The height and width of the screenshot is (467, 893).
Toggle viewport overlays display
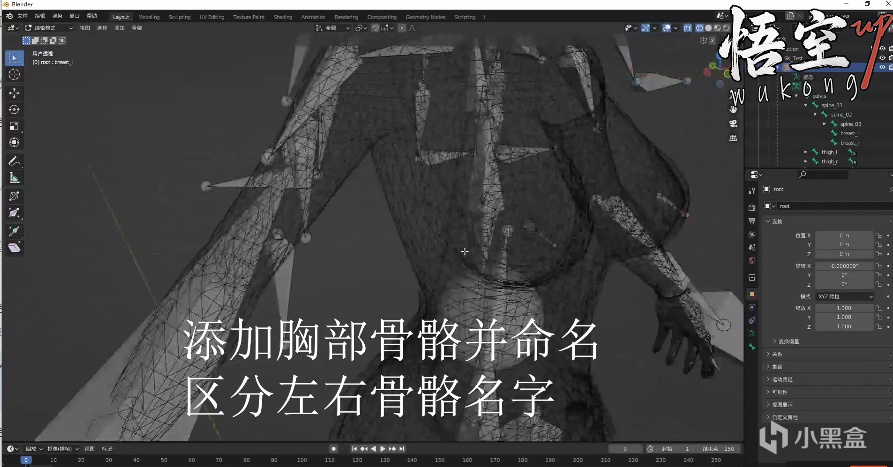[x=666, y=27]
